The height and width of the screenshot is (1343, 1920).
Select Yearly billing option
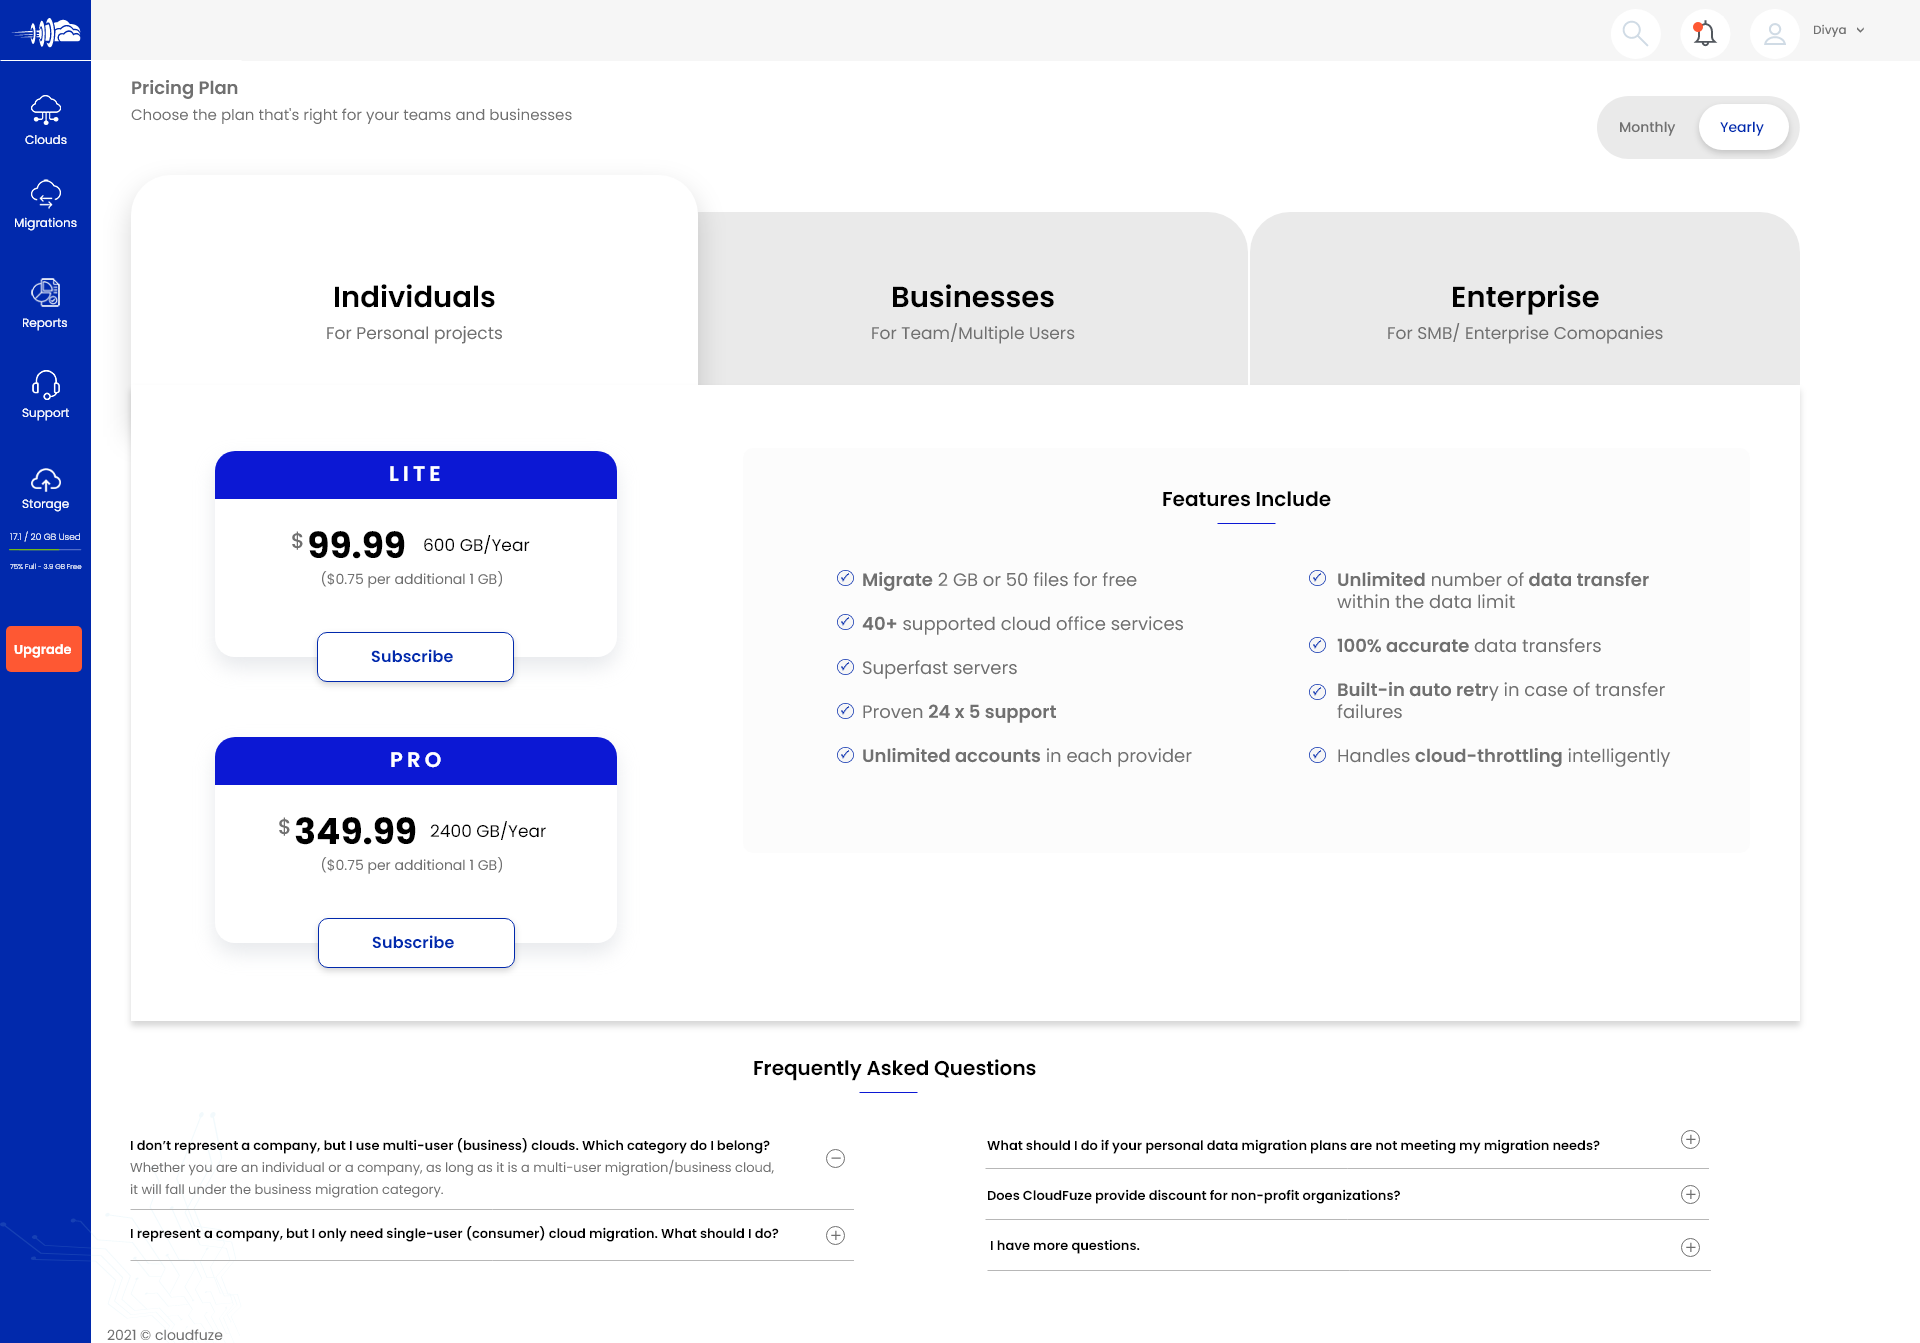1741,127
